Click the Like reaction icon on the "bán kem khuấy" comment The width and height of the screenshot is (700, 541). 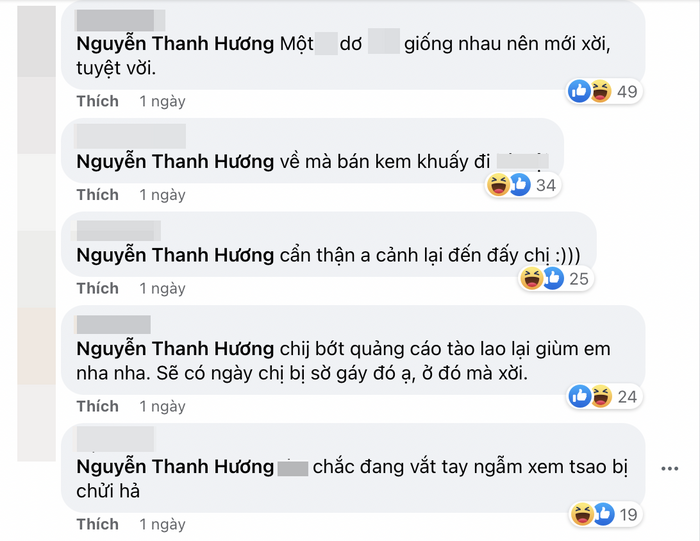[x=519, y=185]
